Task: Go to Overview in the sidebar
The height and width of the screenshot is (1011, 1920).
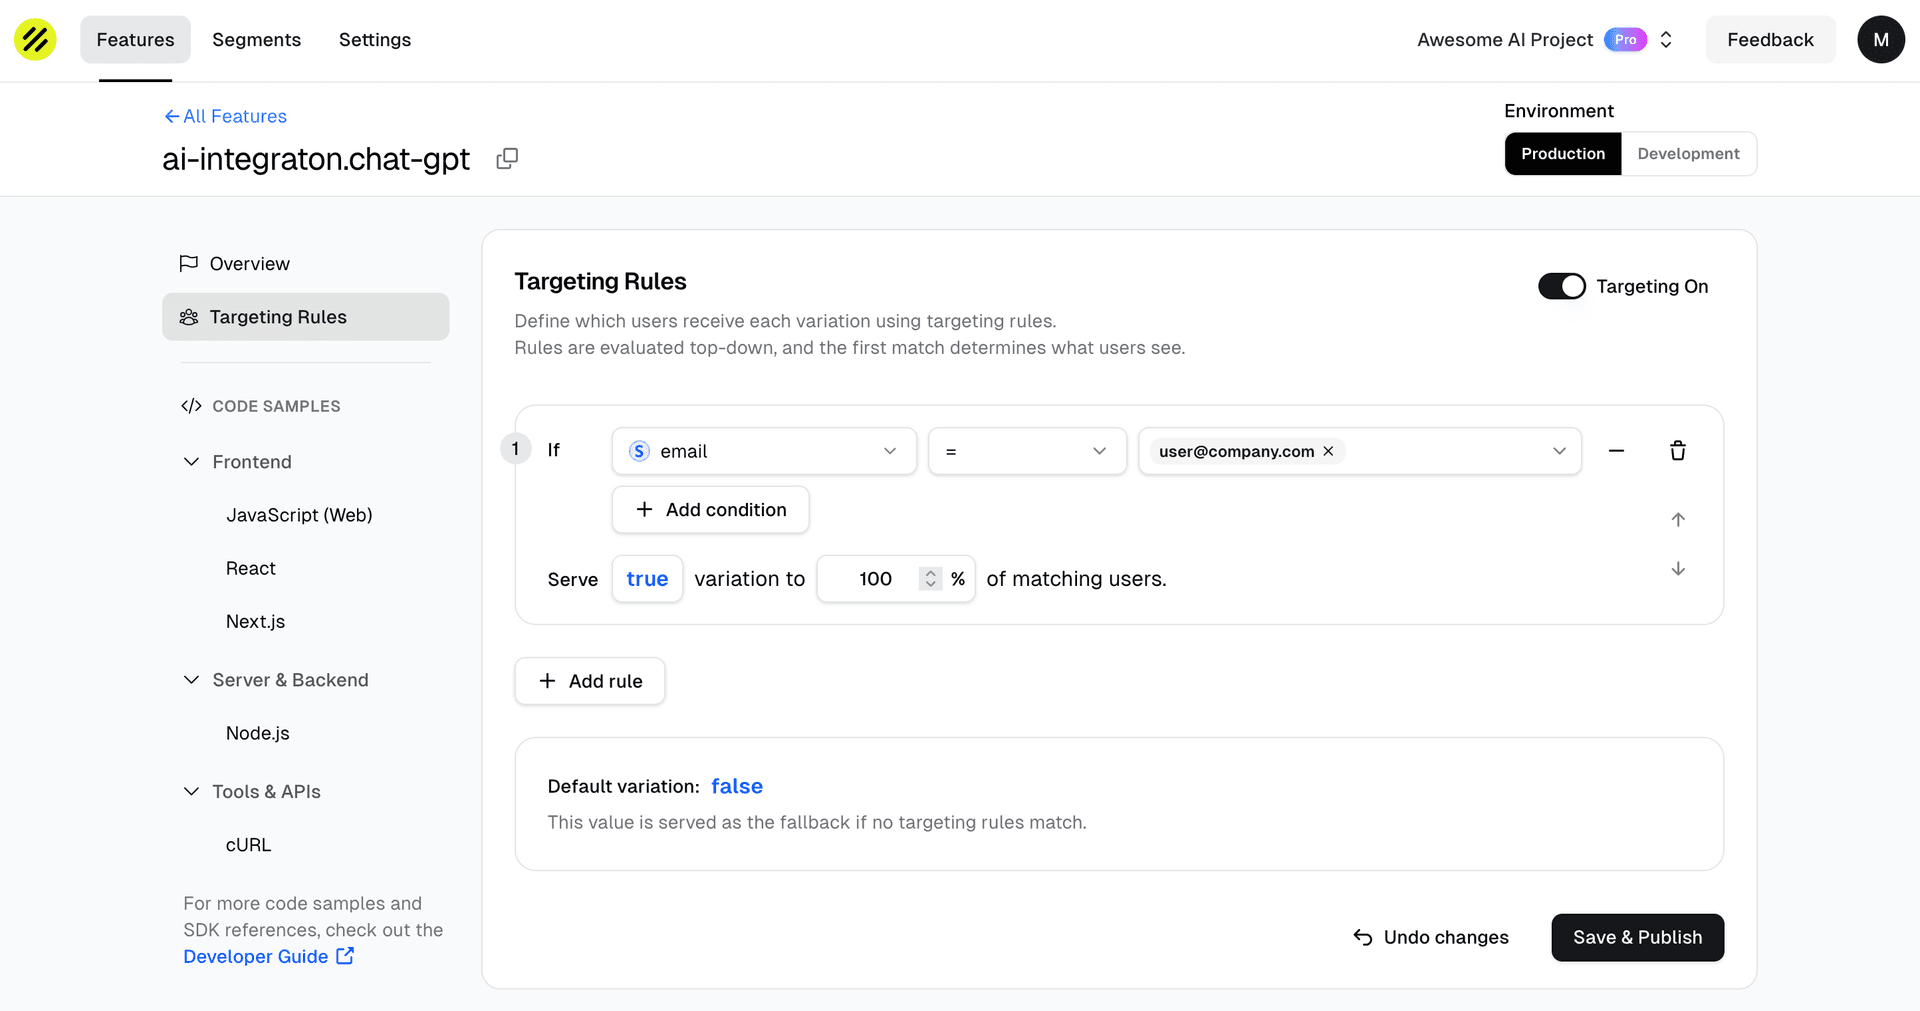Action: (249, 264)
